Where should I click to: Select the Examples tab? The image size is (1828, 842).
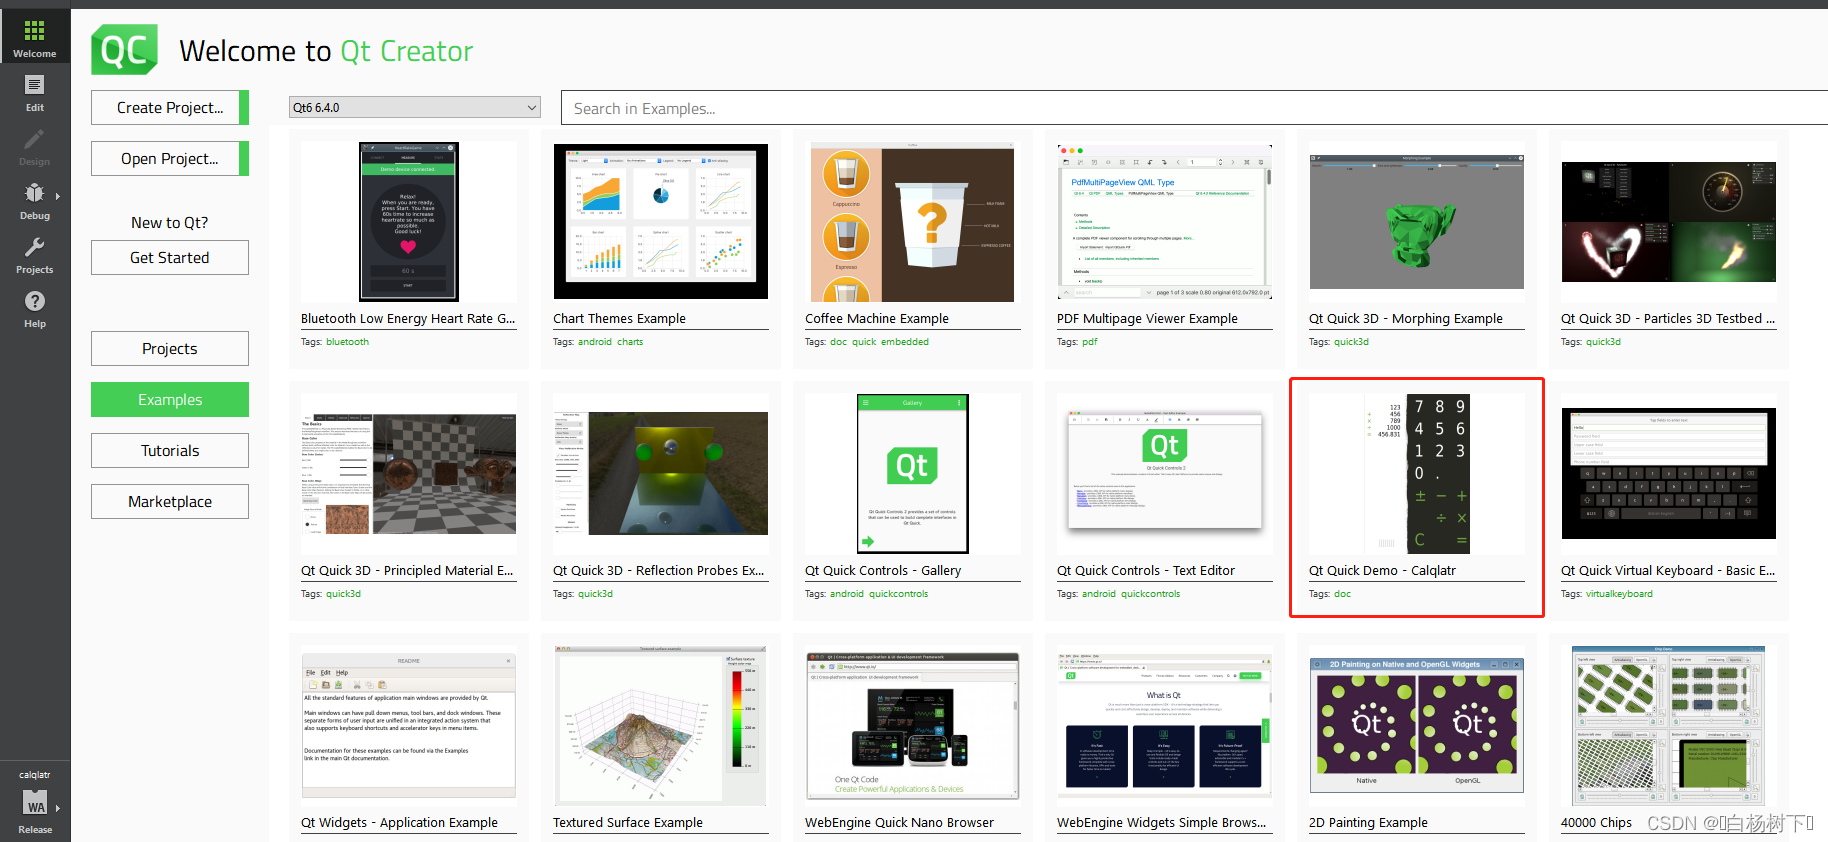tap(170, 399)
